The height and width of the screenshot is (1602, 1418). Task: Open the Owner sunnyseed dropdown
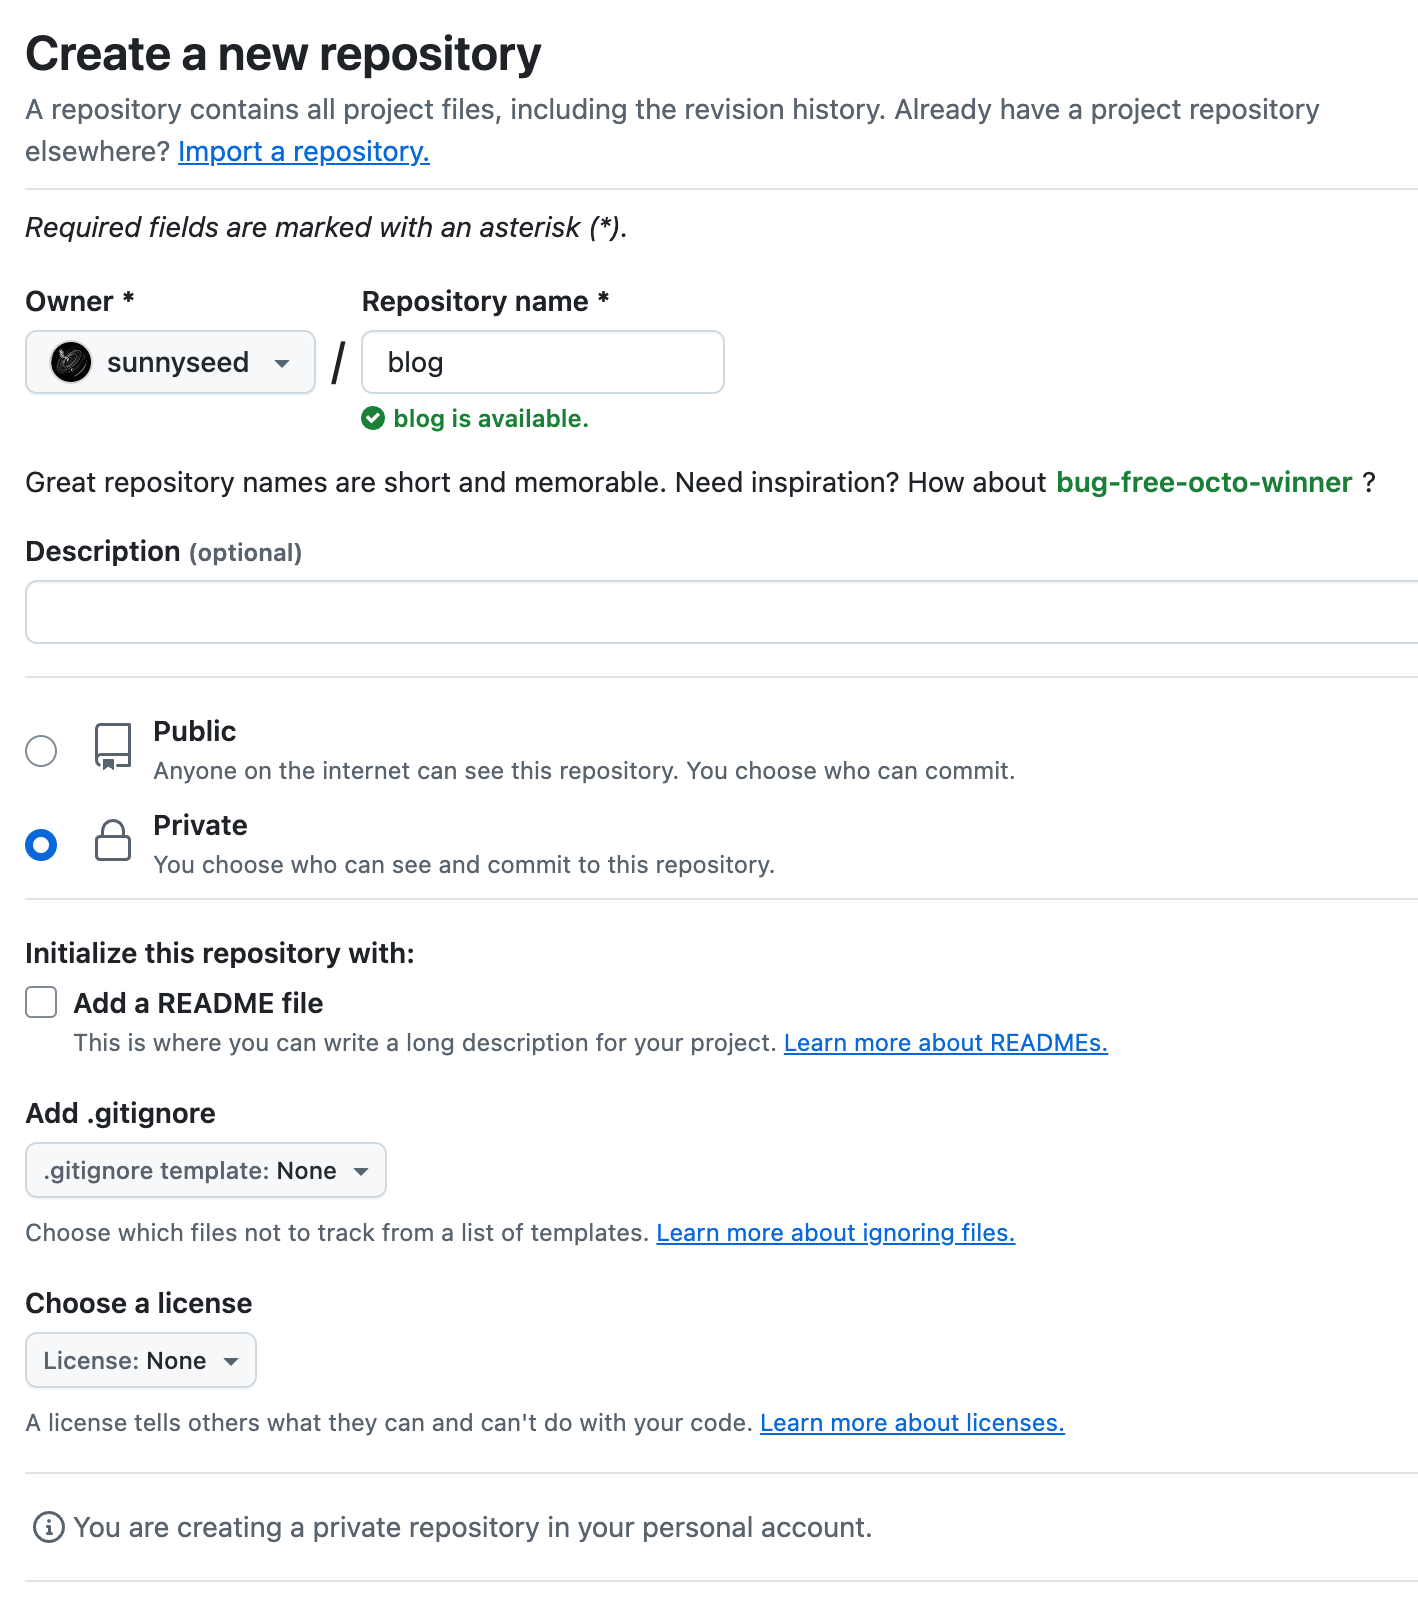170,362
